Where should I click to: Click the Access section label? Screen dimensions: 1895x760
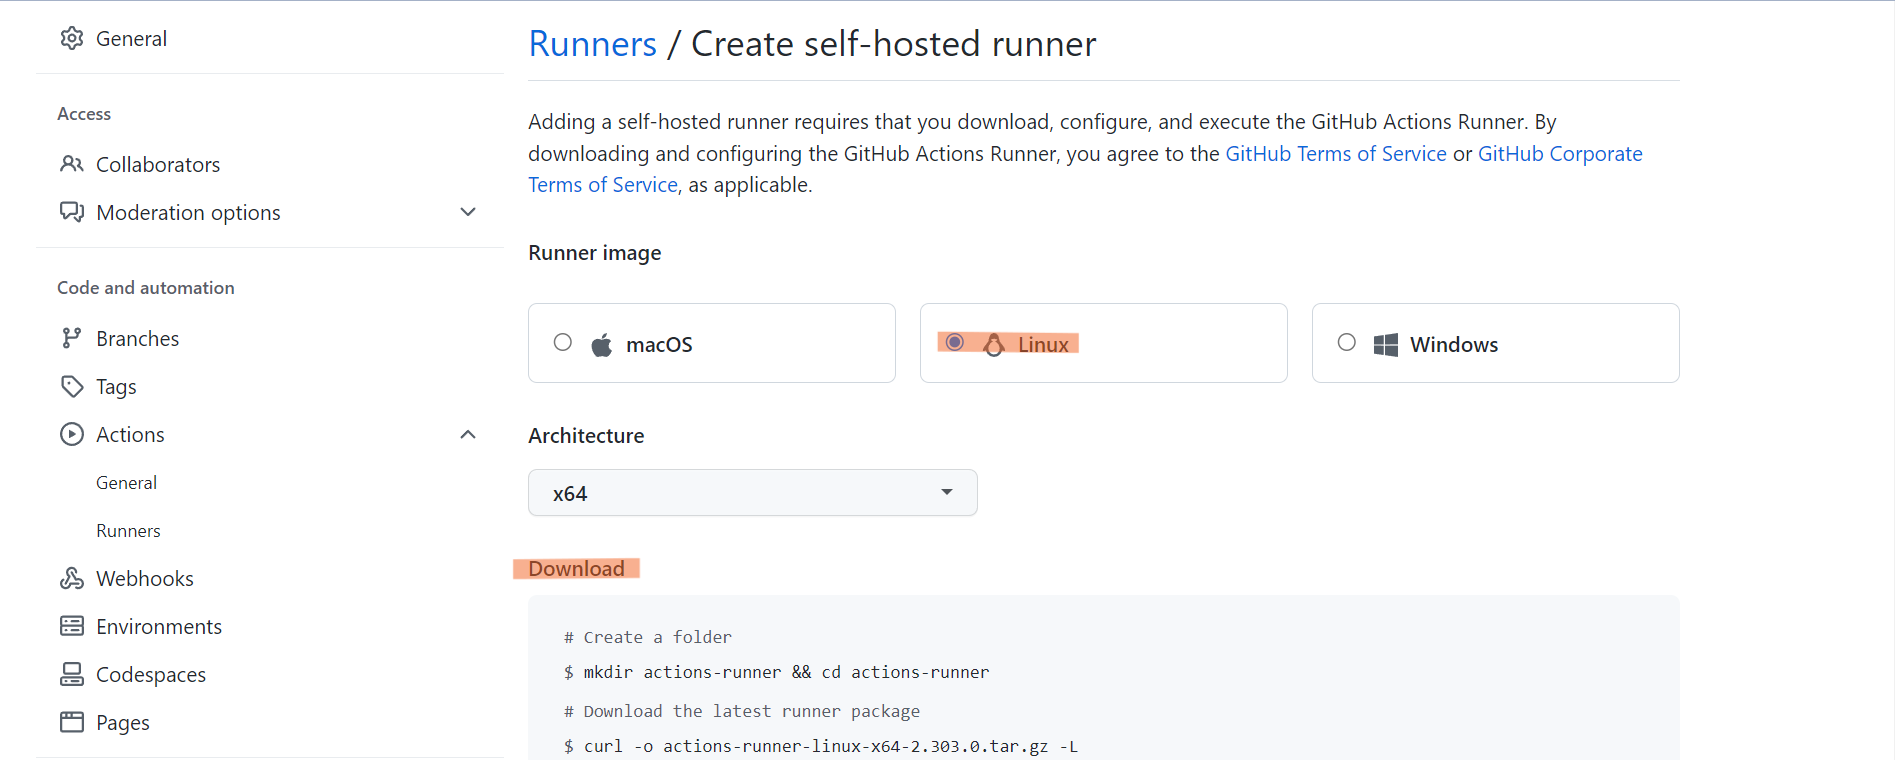(84, 113)
